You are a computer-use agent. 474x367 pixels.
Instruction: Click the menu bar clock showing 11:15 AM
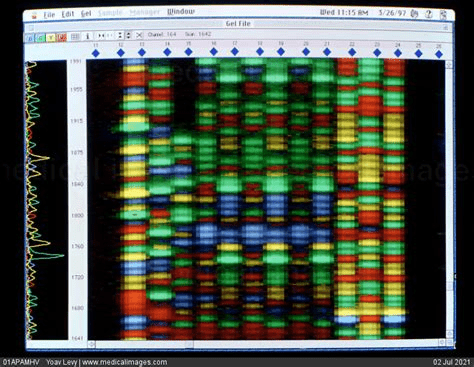point(344,13)
